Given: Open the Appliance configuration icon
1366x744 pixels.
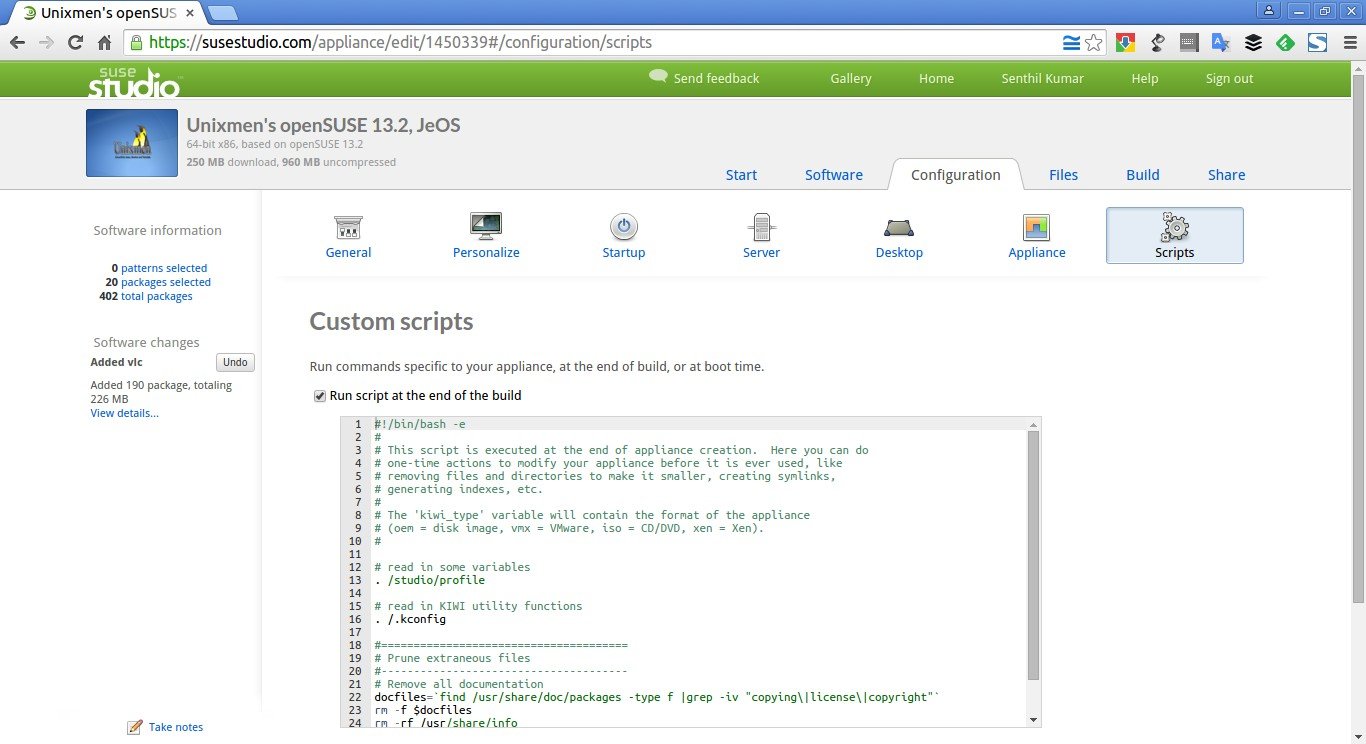Looking at the screenshot, I should tap(1037, 227).
